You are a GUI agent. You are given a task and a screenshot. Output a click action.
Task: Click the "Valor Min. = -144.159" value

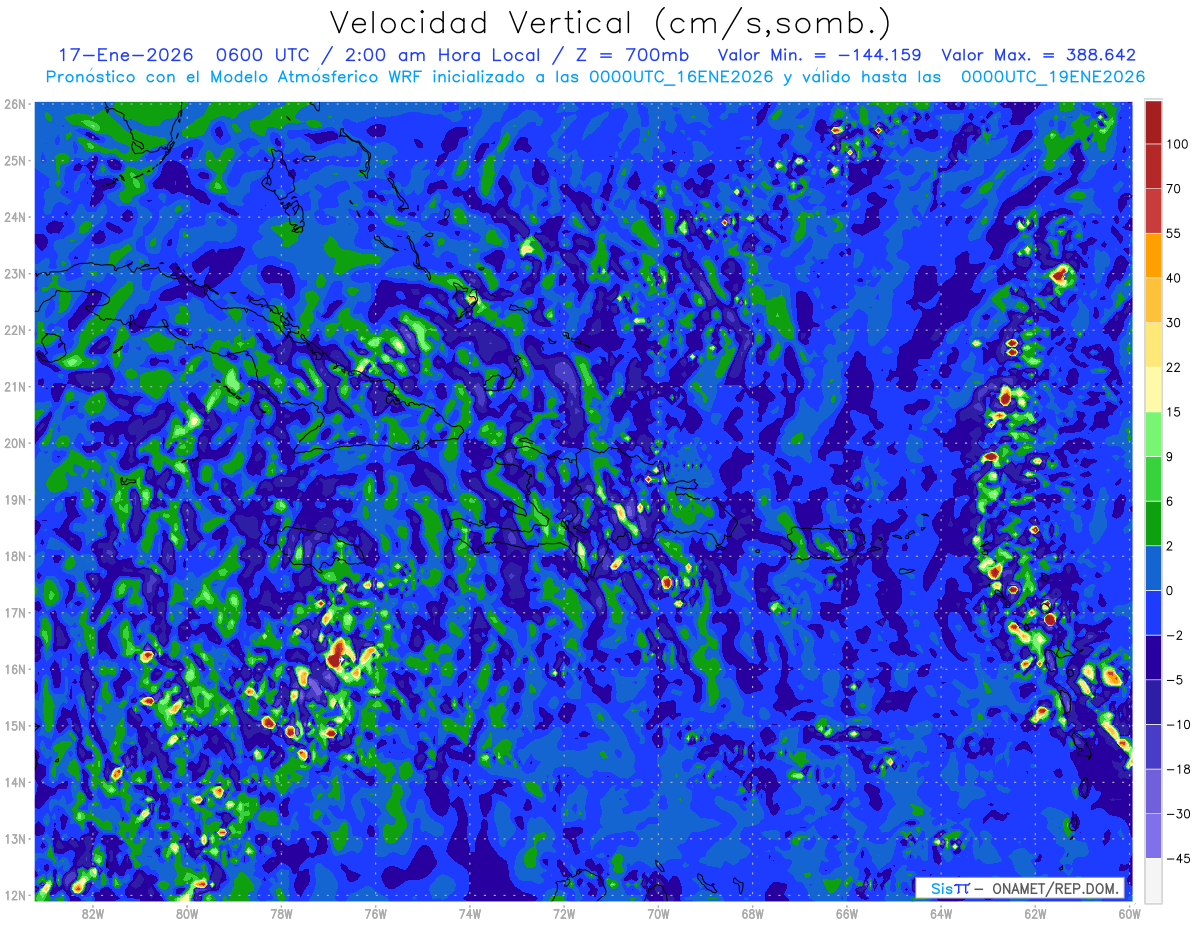tap(819, 54)
